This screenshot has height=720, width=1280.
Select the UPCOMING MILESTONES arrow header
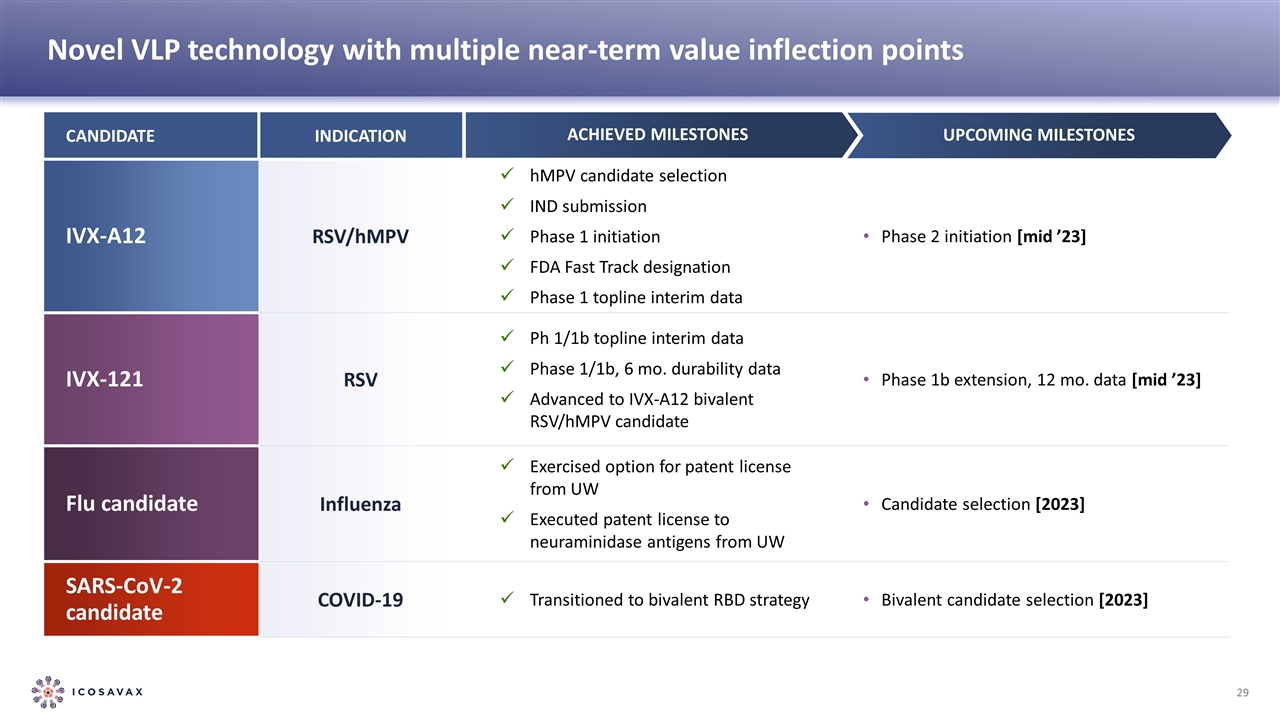1039,135
